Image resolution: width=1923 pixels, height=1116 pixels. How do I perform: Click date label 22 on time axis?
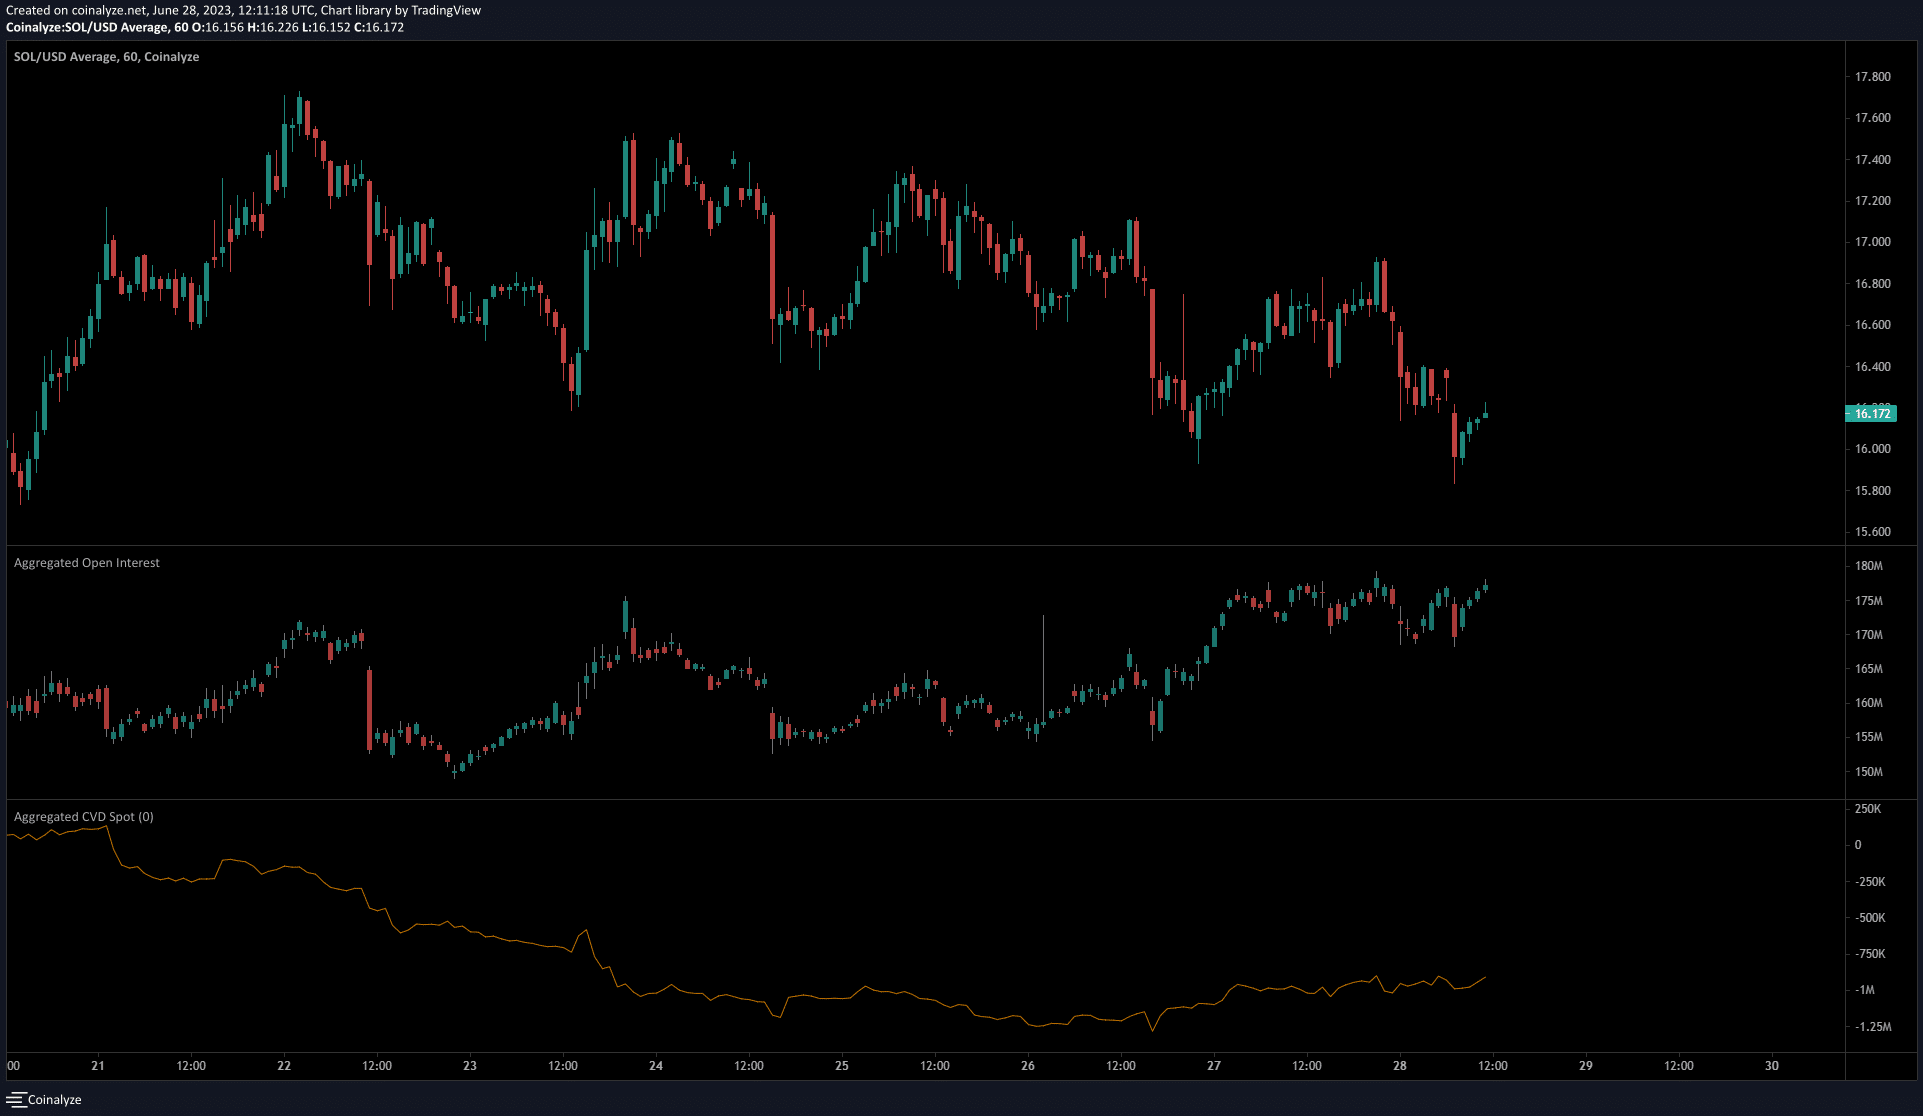pos(284,1066)
